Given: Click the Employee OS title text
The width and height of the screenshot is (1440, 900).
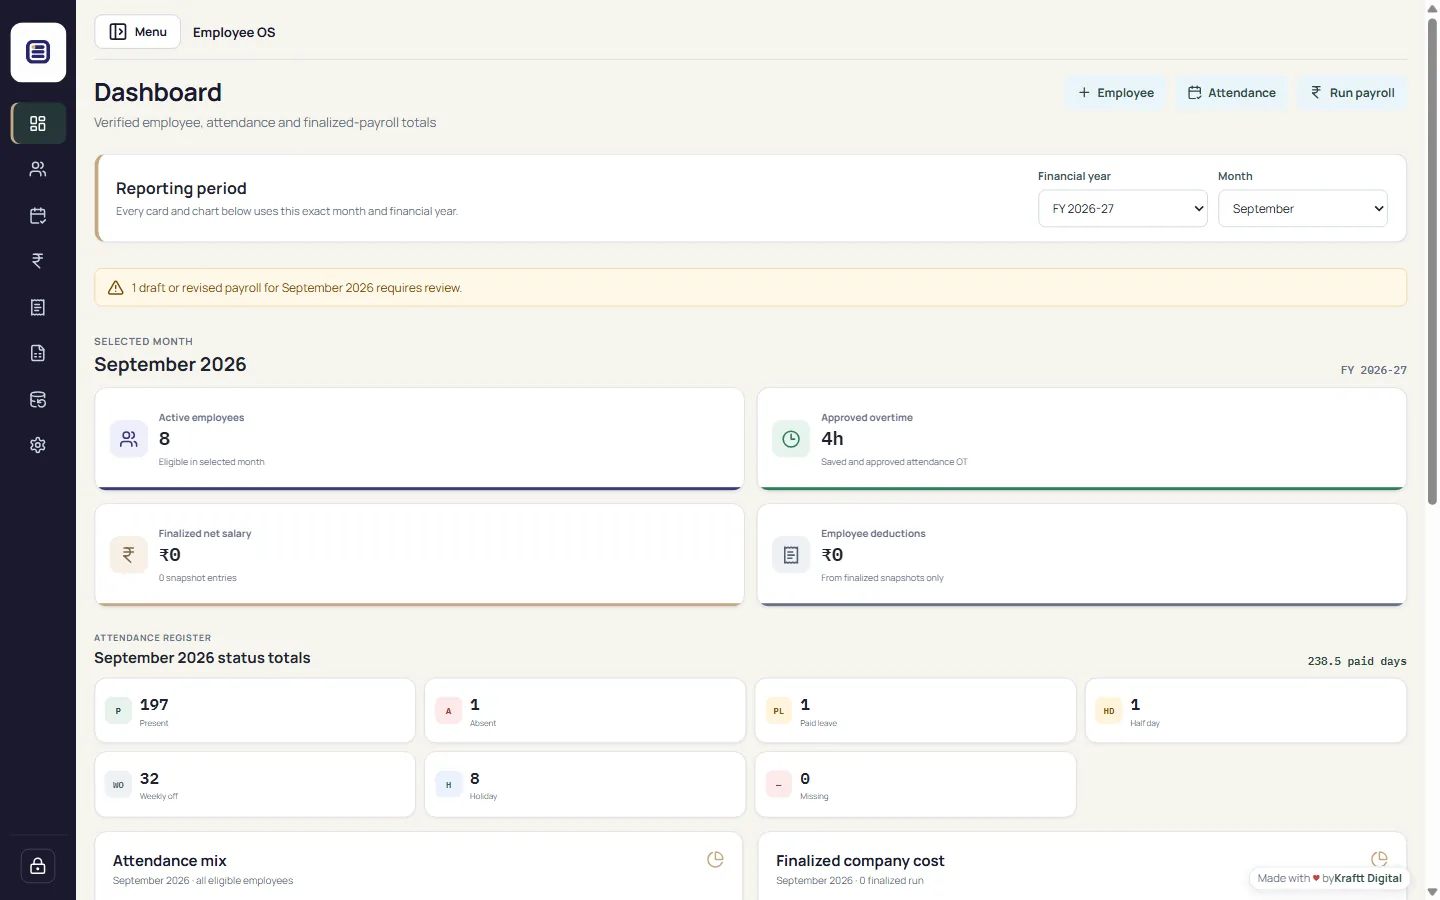Looking at the screenshot, I should [x=234, y=32].
